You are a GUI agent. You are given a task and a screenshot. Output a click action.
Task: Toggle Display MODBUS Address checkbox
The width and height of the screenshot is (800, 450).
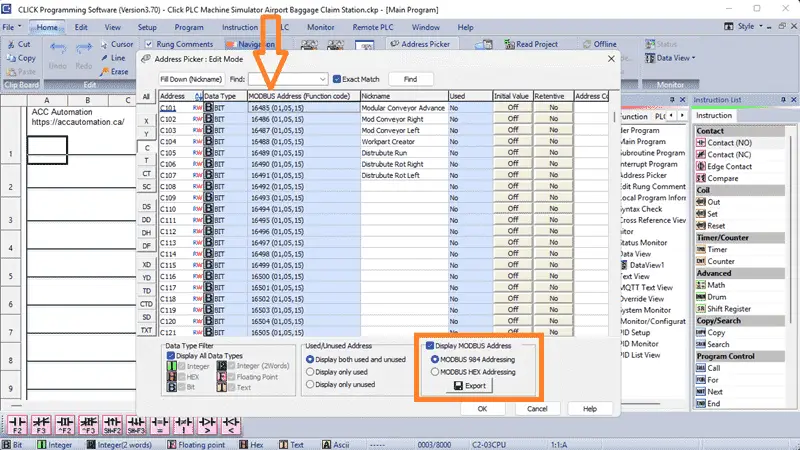coord(430,346)
